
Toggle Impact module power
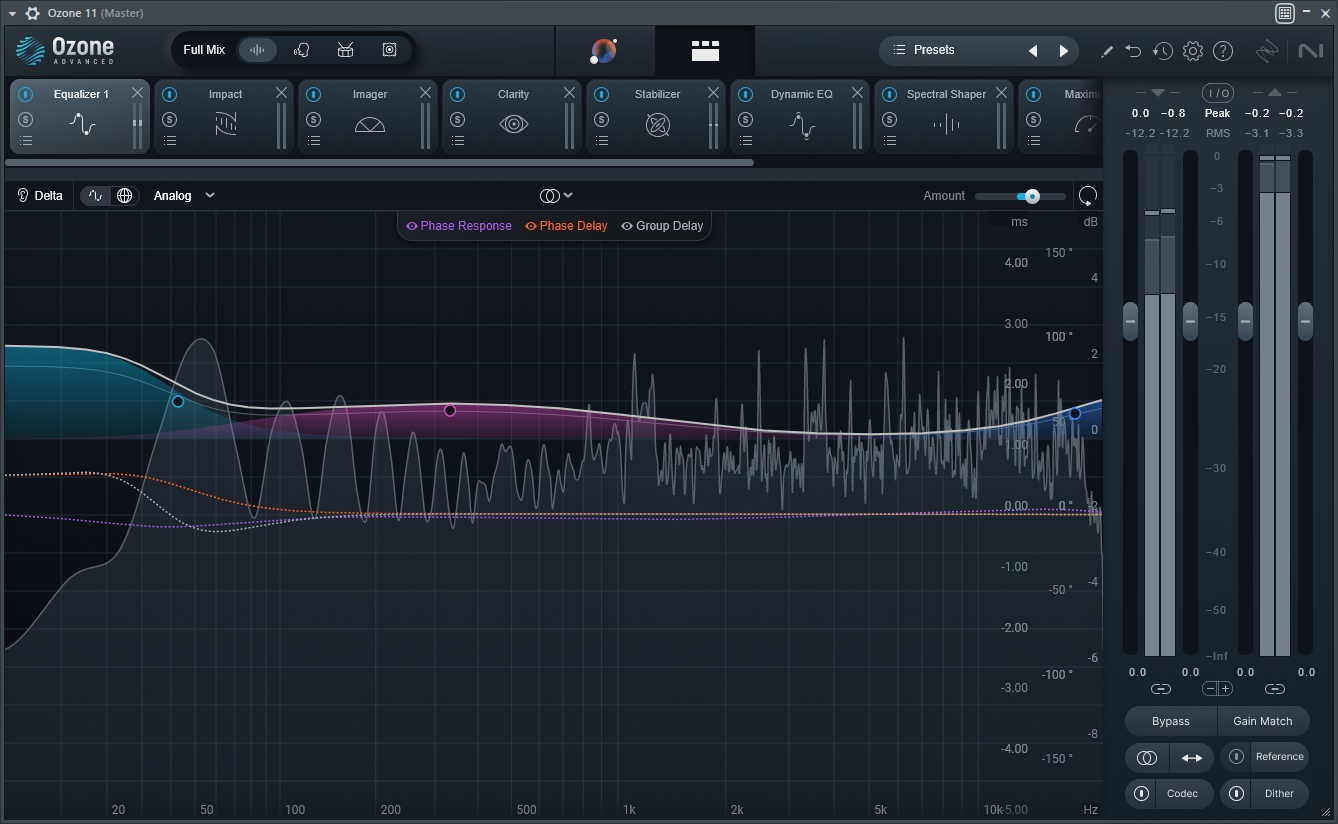[170, 94]
